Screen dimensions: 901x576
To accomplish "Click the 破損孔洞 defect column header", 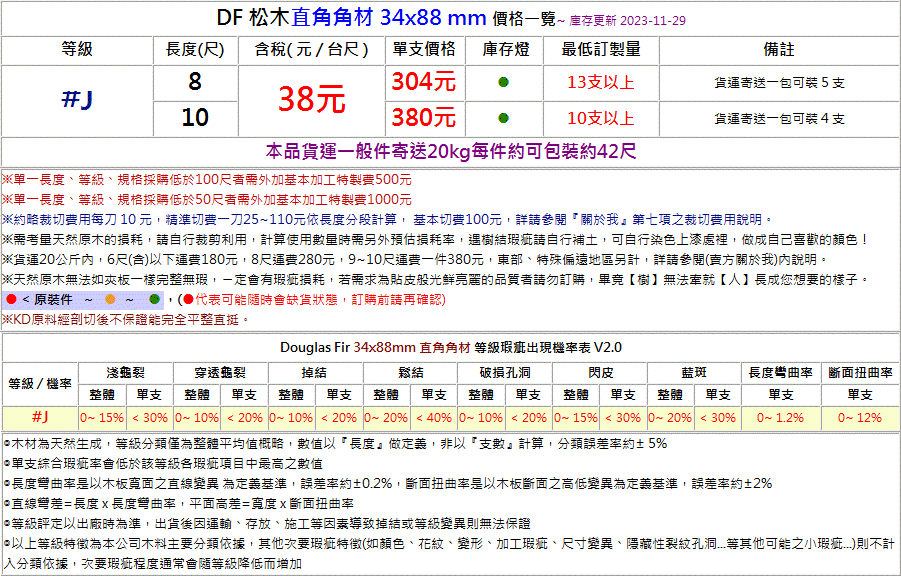I will tap(505, 373).
